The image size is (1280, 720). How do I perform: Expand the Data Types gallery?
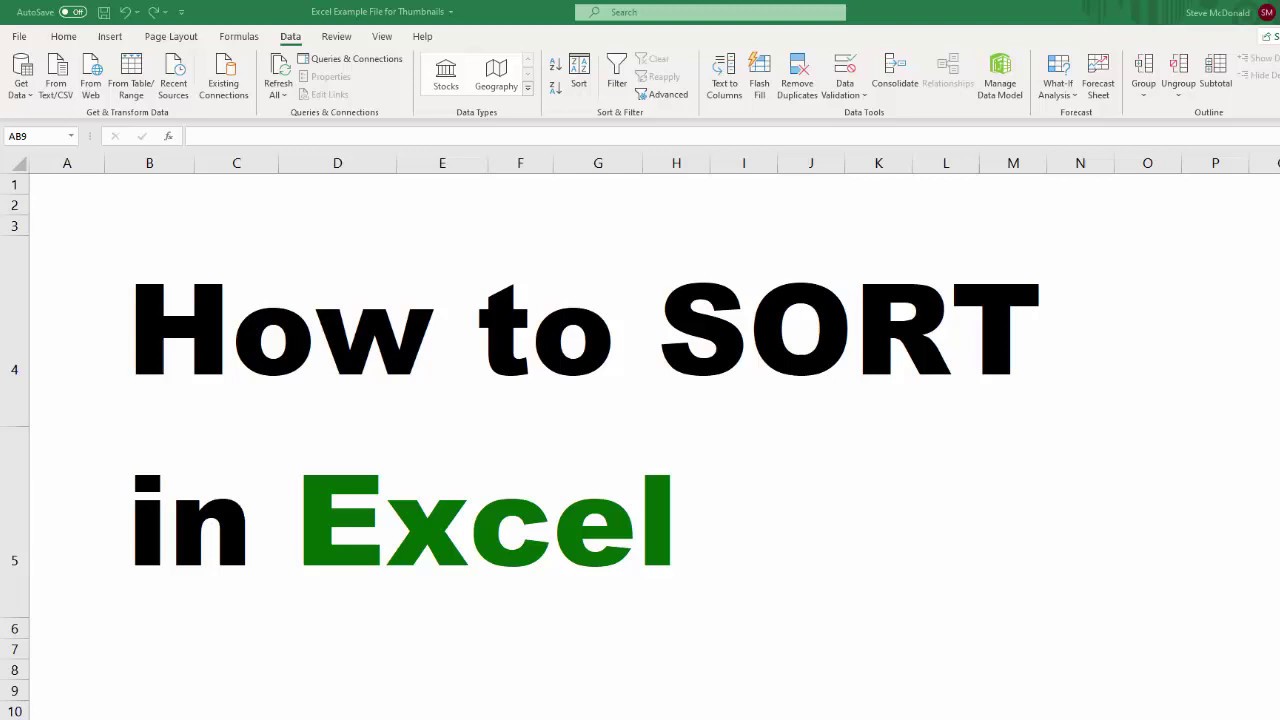coord(528,89)
